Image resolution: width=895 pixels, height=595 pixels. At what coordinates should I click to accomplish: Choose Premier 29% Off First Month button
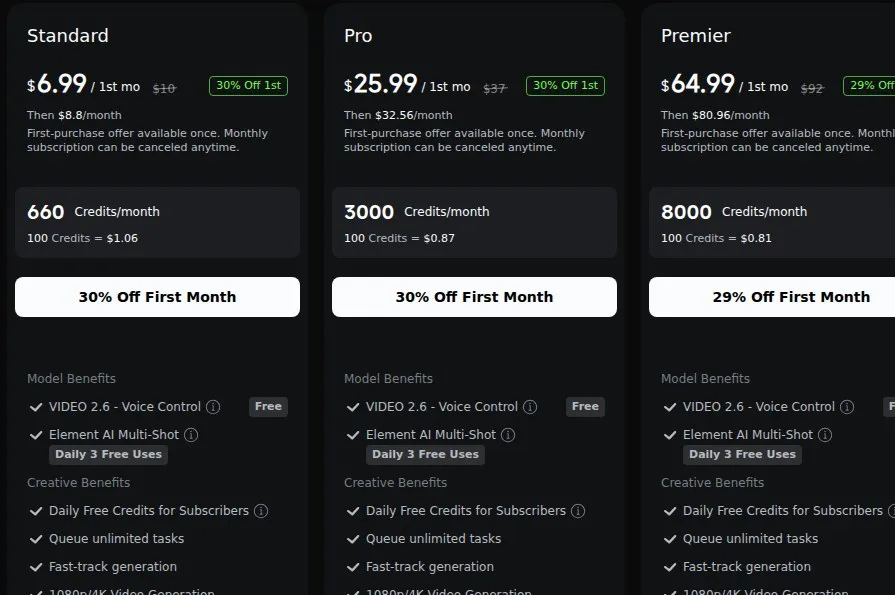(772, 297)
